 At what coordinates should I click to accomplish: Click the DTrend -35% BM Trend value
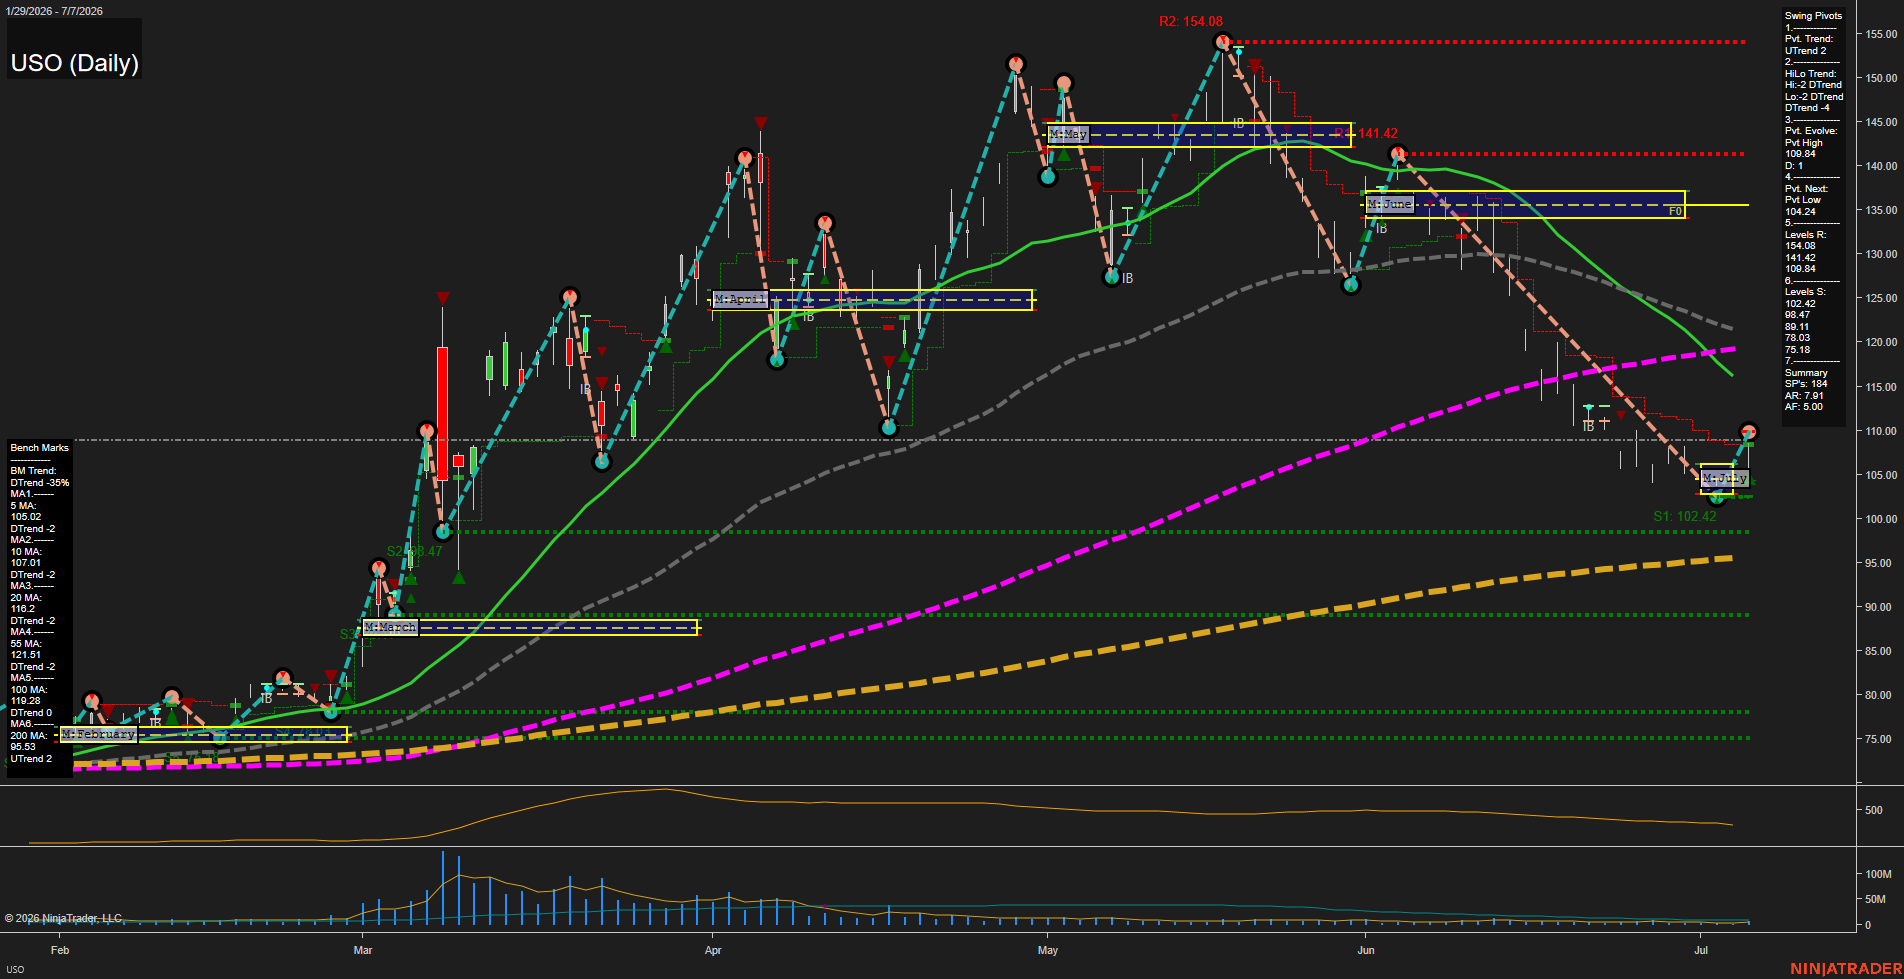(x=40, y=483)
